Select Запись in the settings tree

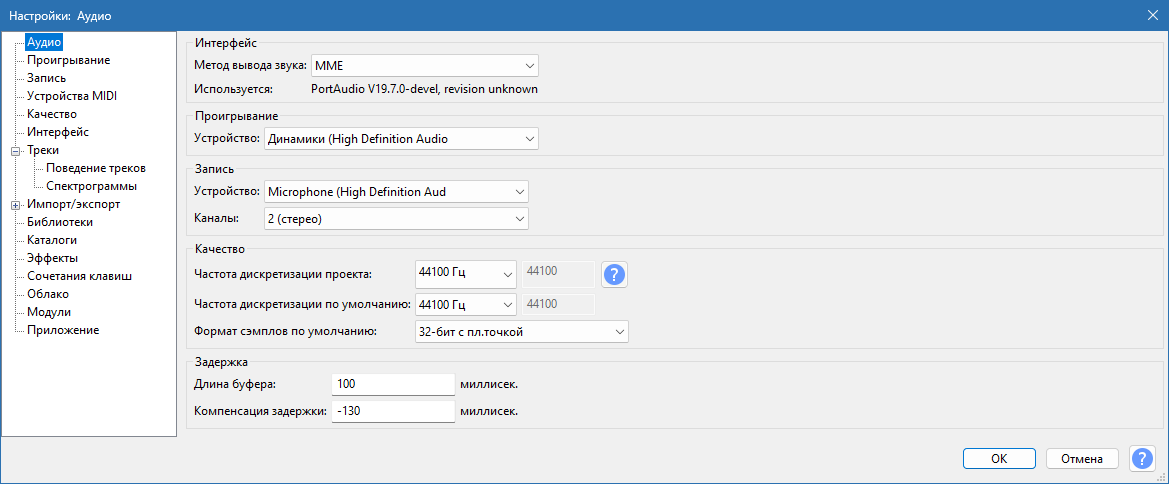pyautogui.click(x=46, y=78)
